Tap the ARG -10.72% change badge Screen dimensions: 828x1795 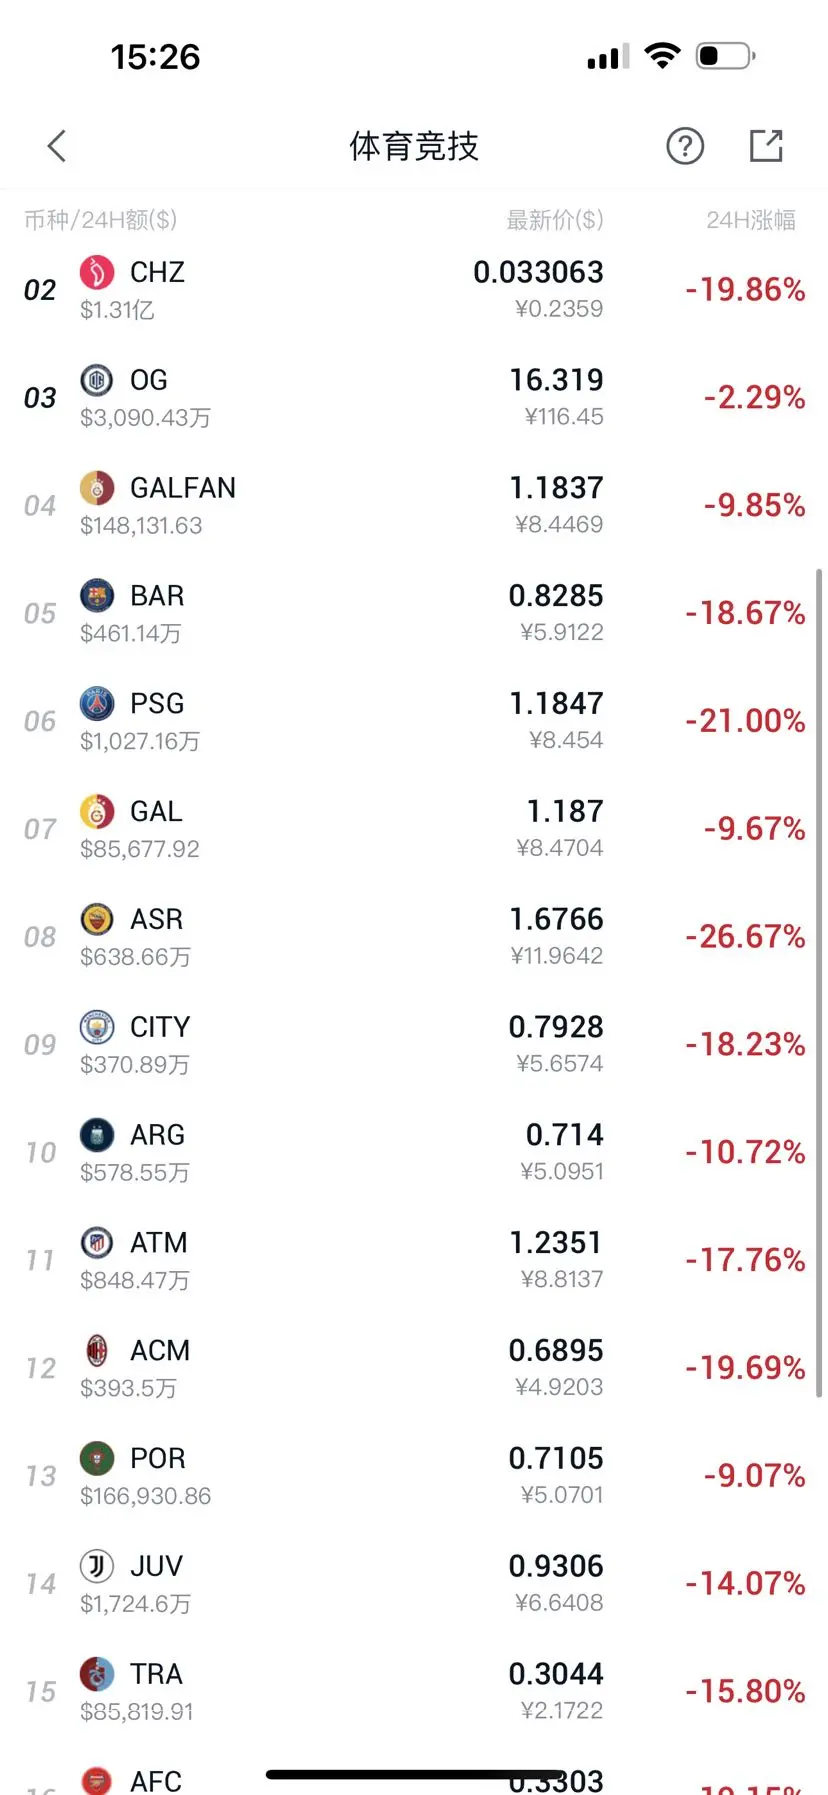coord(745,1152)
